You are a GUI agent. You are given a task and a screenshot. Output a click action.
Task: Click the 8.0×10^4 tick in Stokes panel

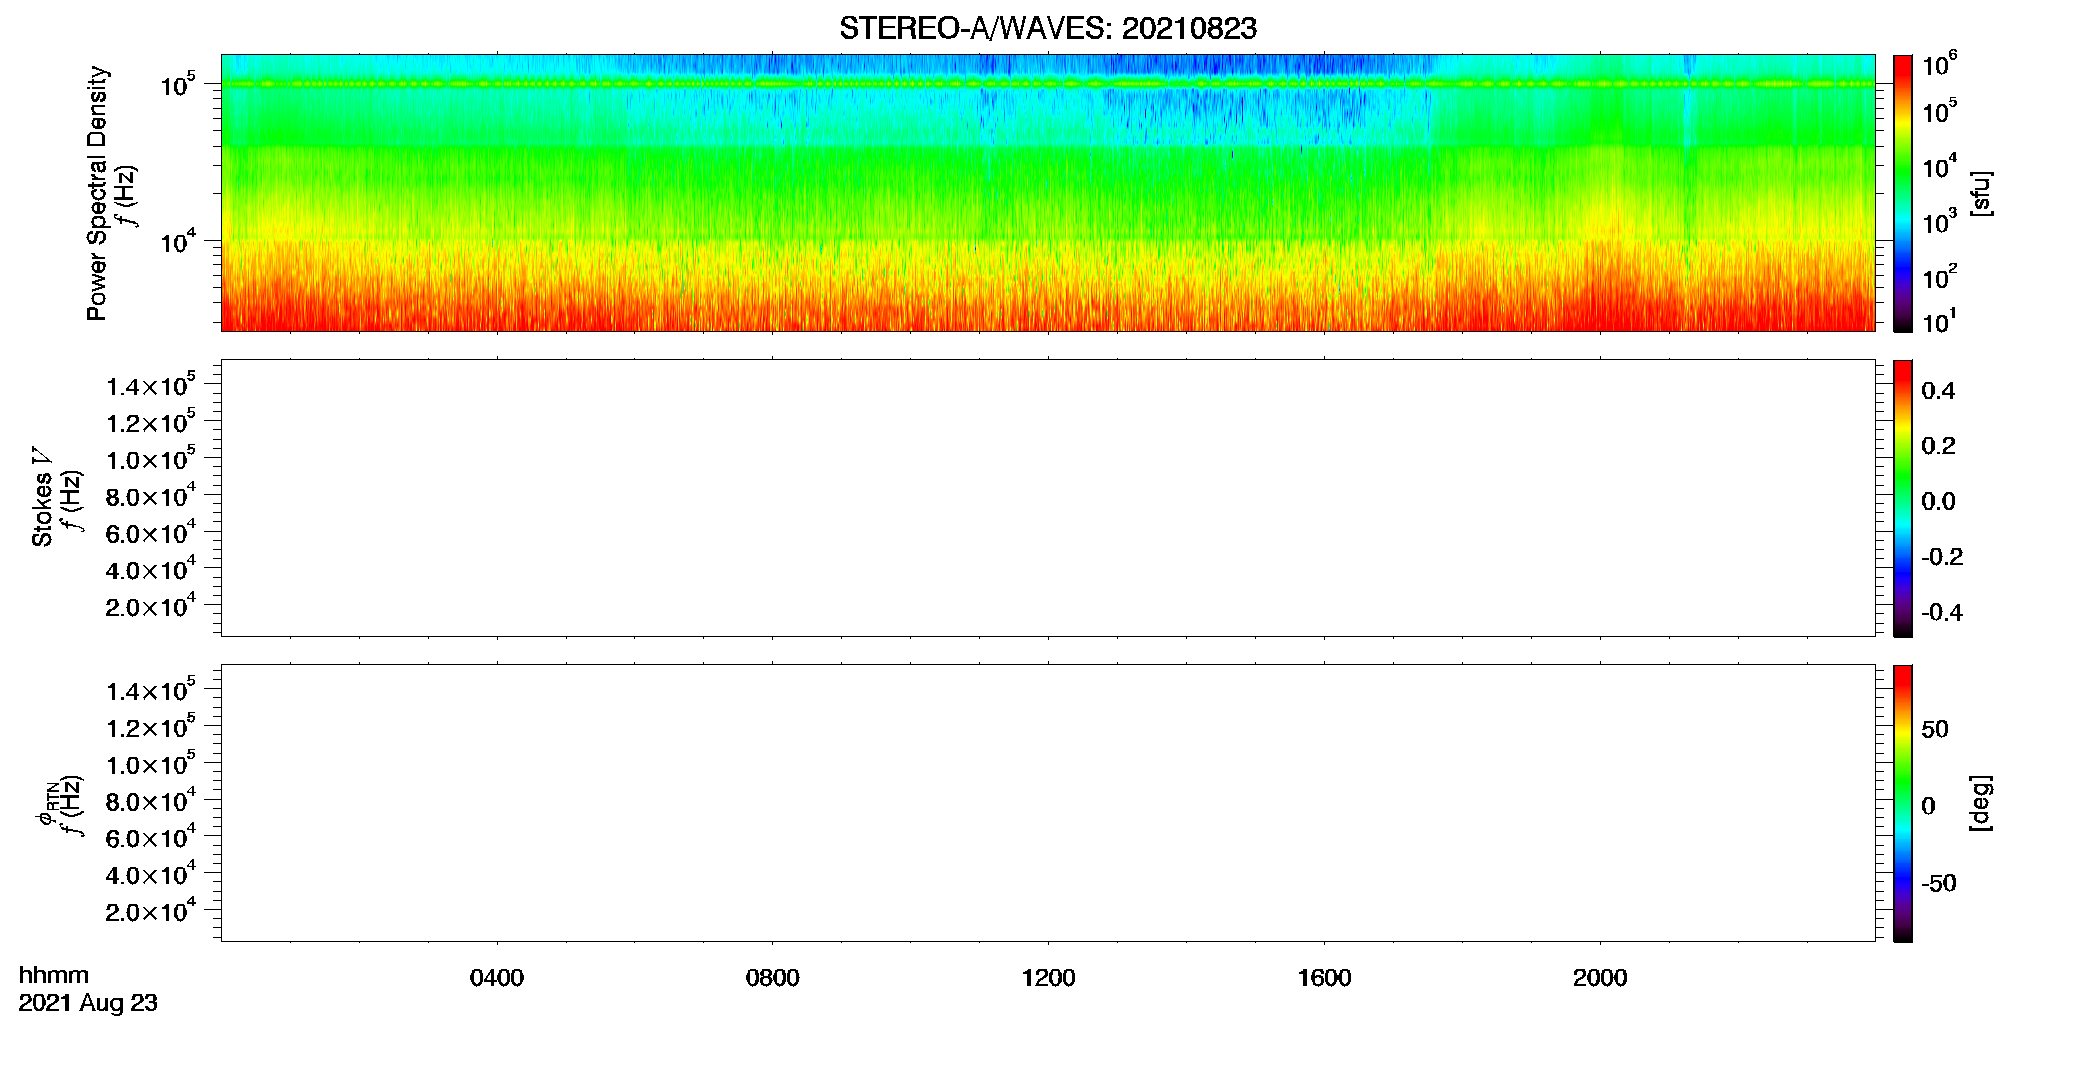(x=151, y=495)
